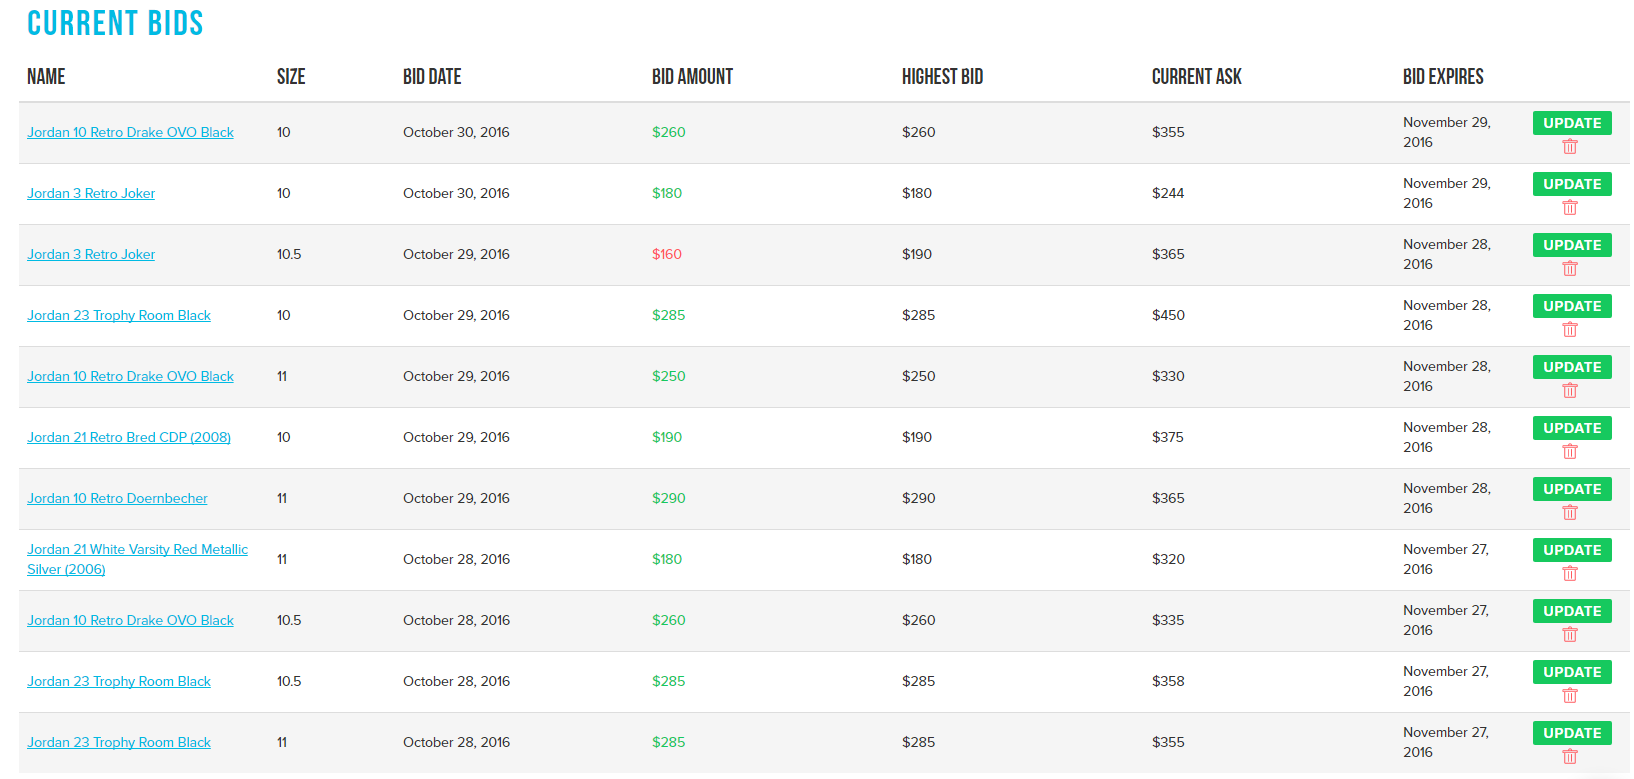Remove the Drake OVO Black size 10.5 bid
1634x779 pixels.
tap(1570, 635)
